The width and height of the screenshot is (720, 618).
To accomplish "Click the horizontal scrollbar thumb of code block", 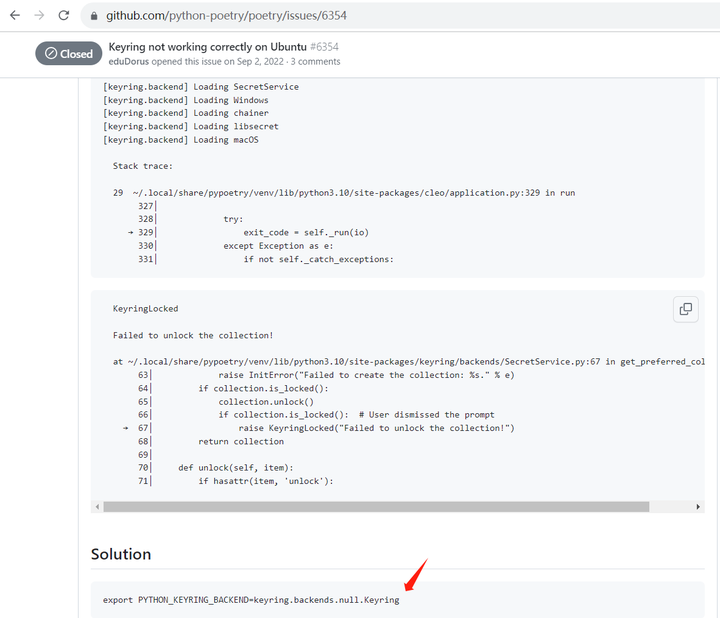I will coord(376,506).
